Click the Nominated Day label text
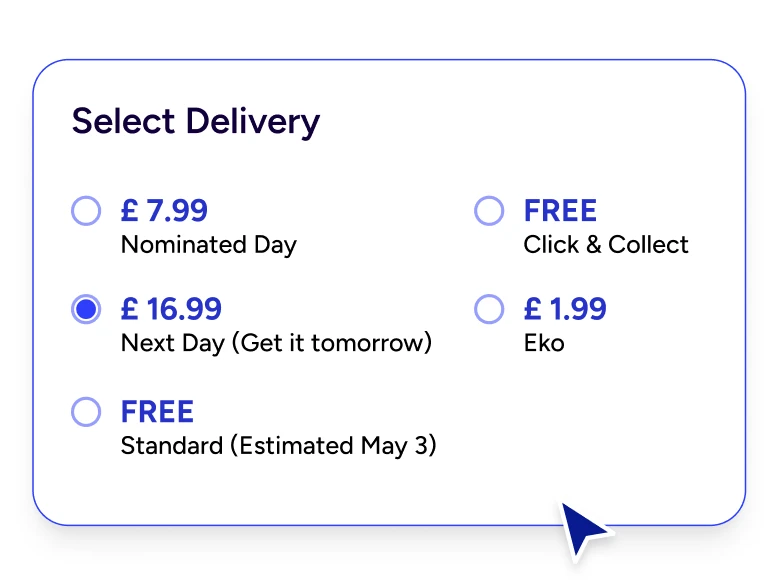Screen dimensions: 779x585 208,245
